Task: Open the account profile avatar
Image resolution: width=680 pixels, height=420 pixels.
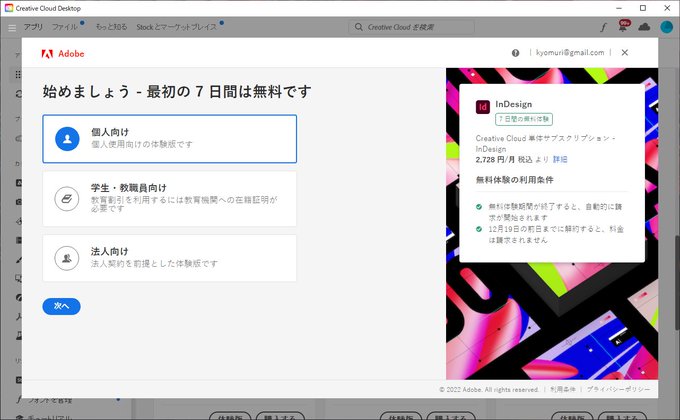Action: 666,27
